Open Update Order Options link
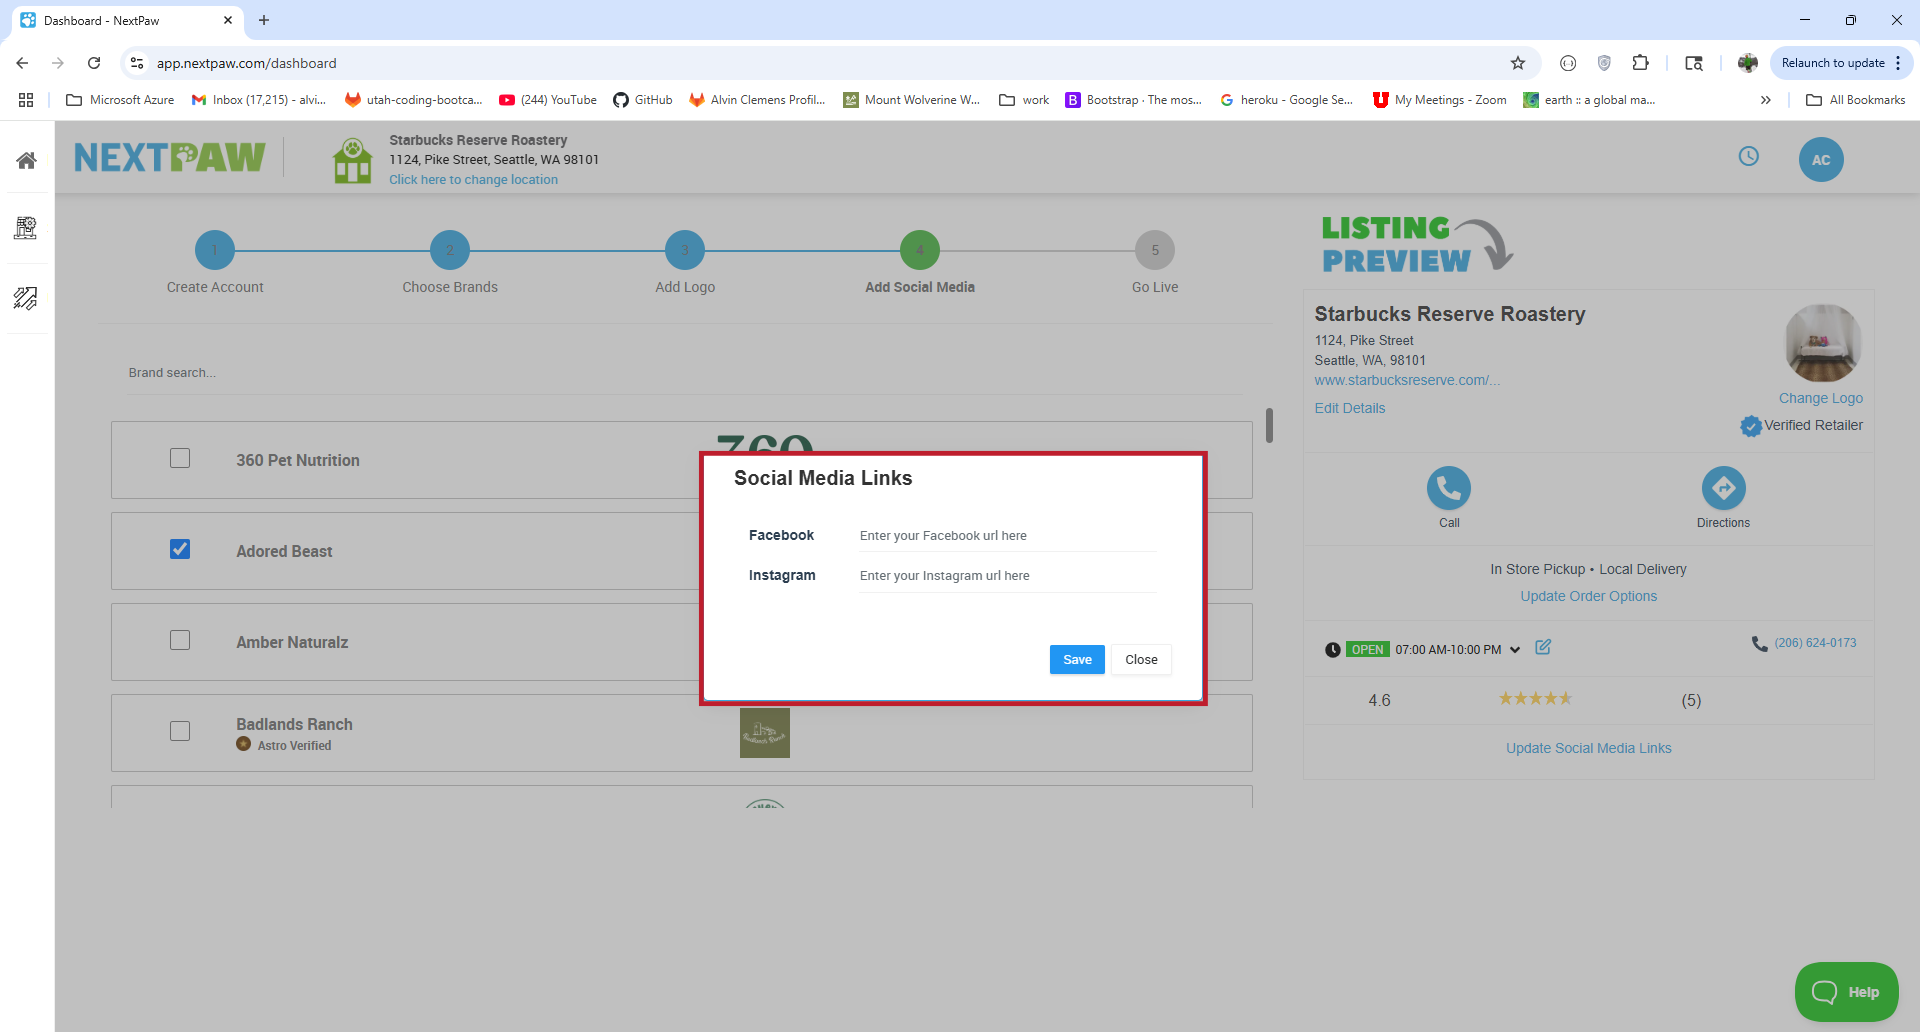 click(1589, 596)
